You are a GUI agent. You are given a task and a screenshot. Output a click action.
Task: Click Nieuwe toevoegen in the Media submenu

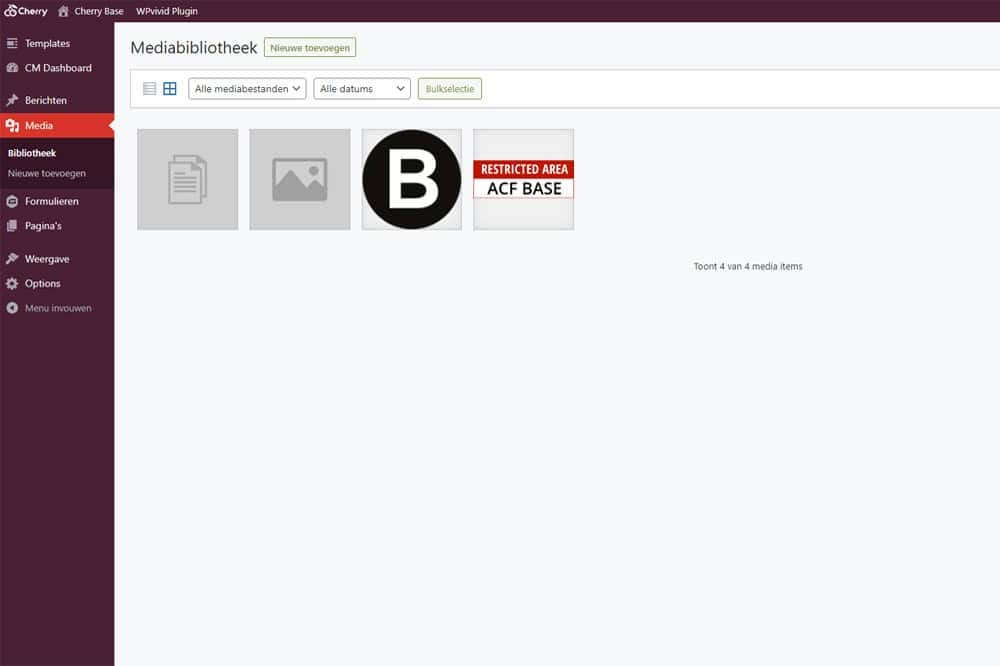(47, 173)
